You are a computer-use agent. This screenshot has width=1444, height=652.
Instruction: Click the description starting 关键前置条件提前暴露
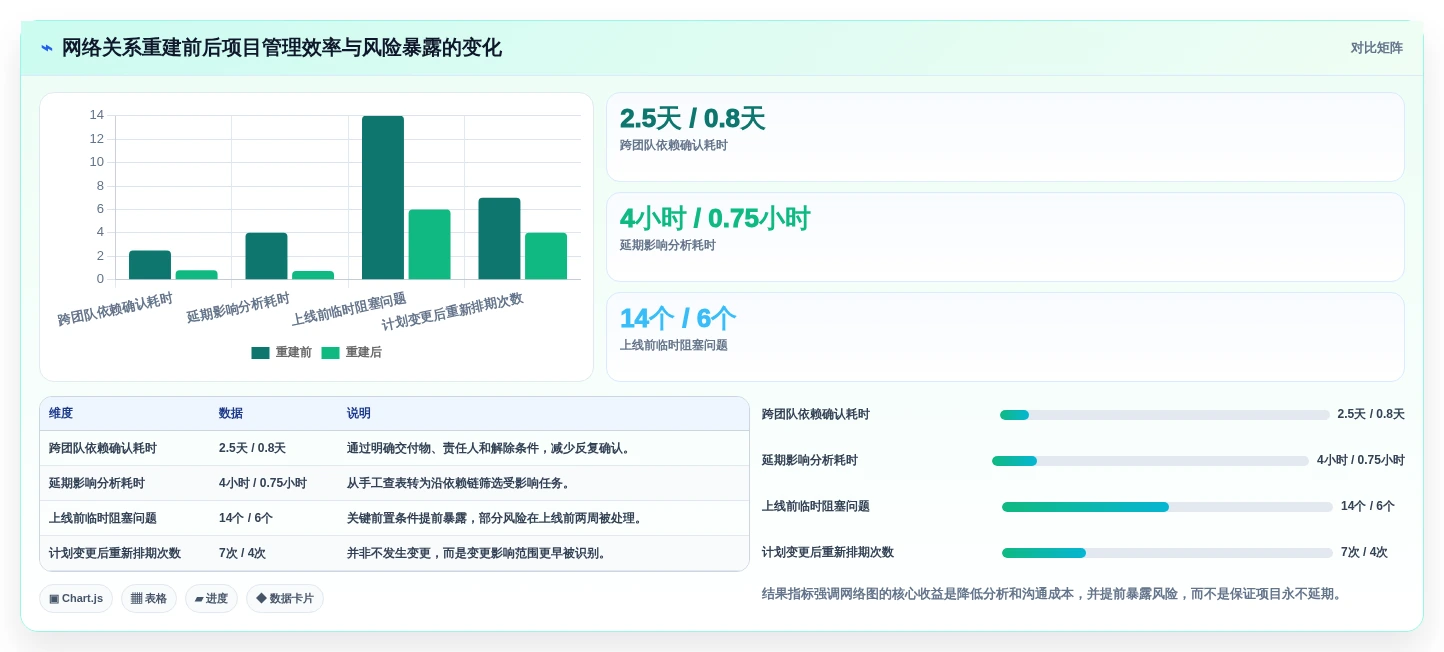tap(497, 519)
